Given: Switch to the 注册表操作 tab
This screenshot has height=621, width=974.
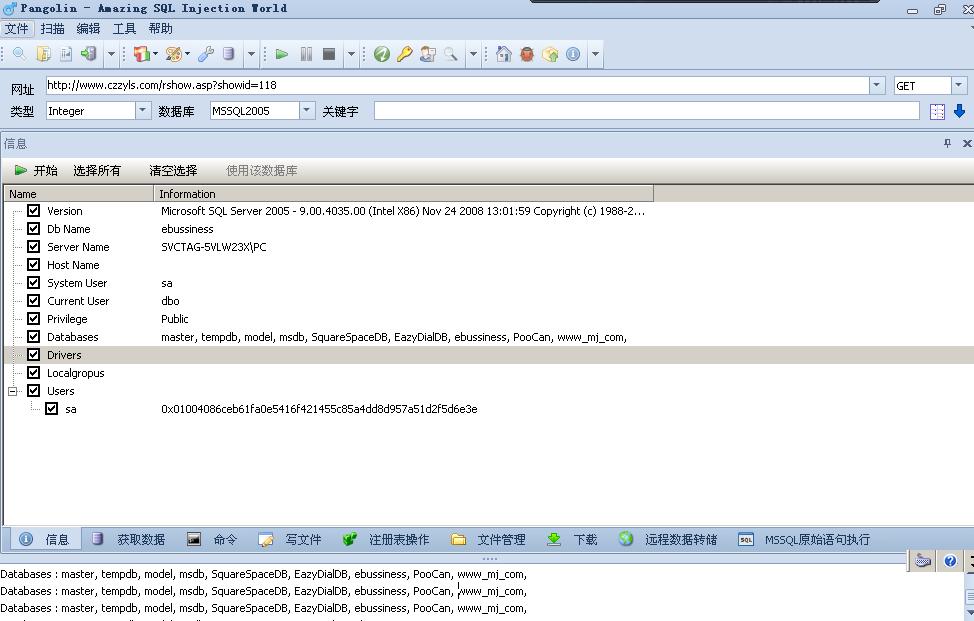Looking at the screenshot, I should point(386,539).
